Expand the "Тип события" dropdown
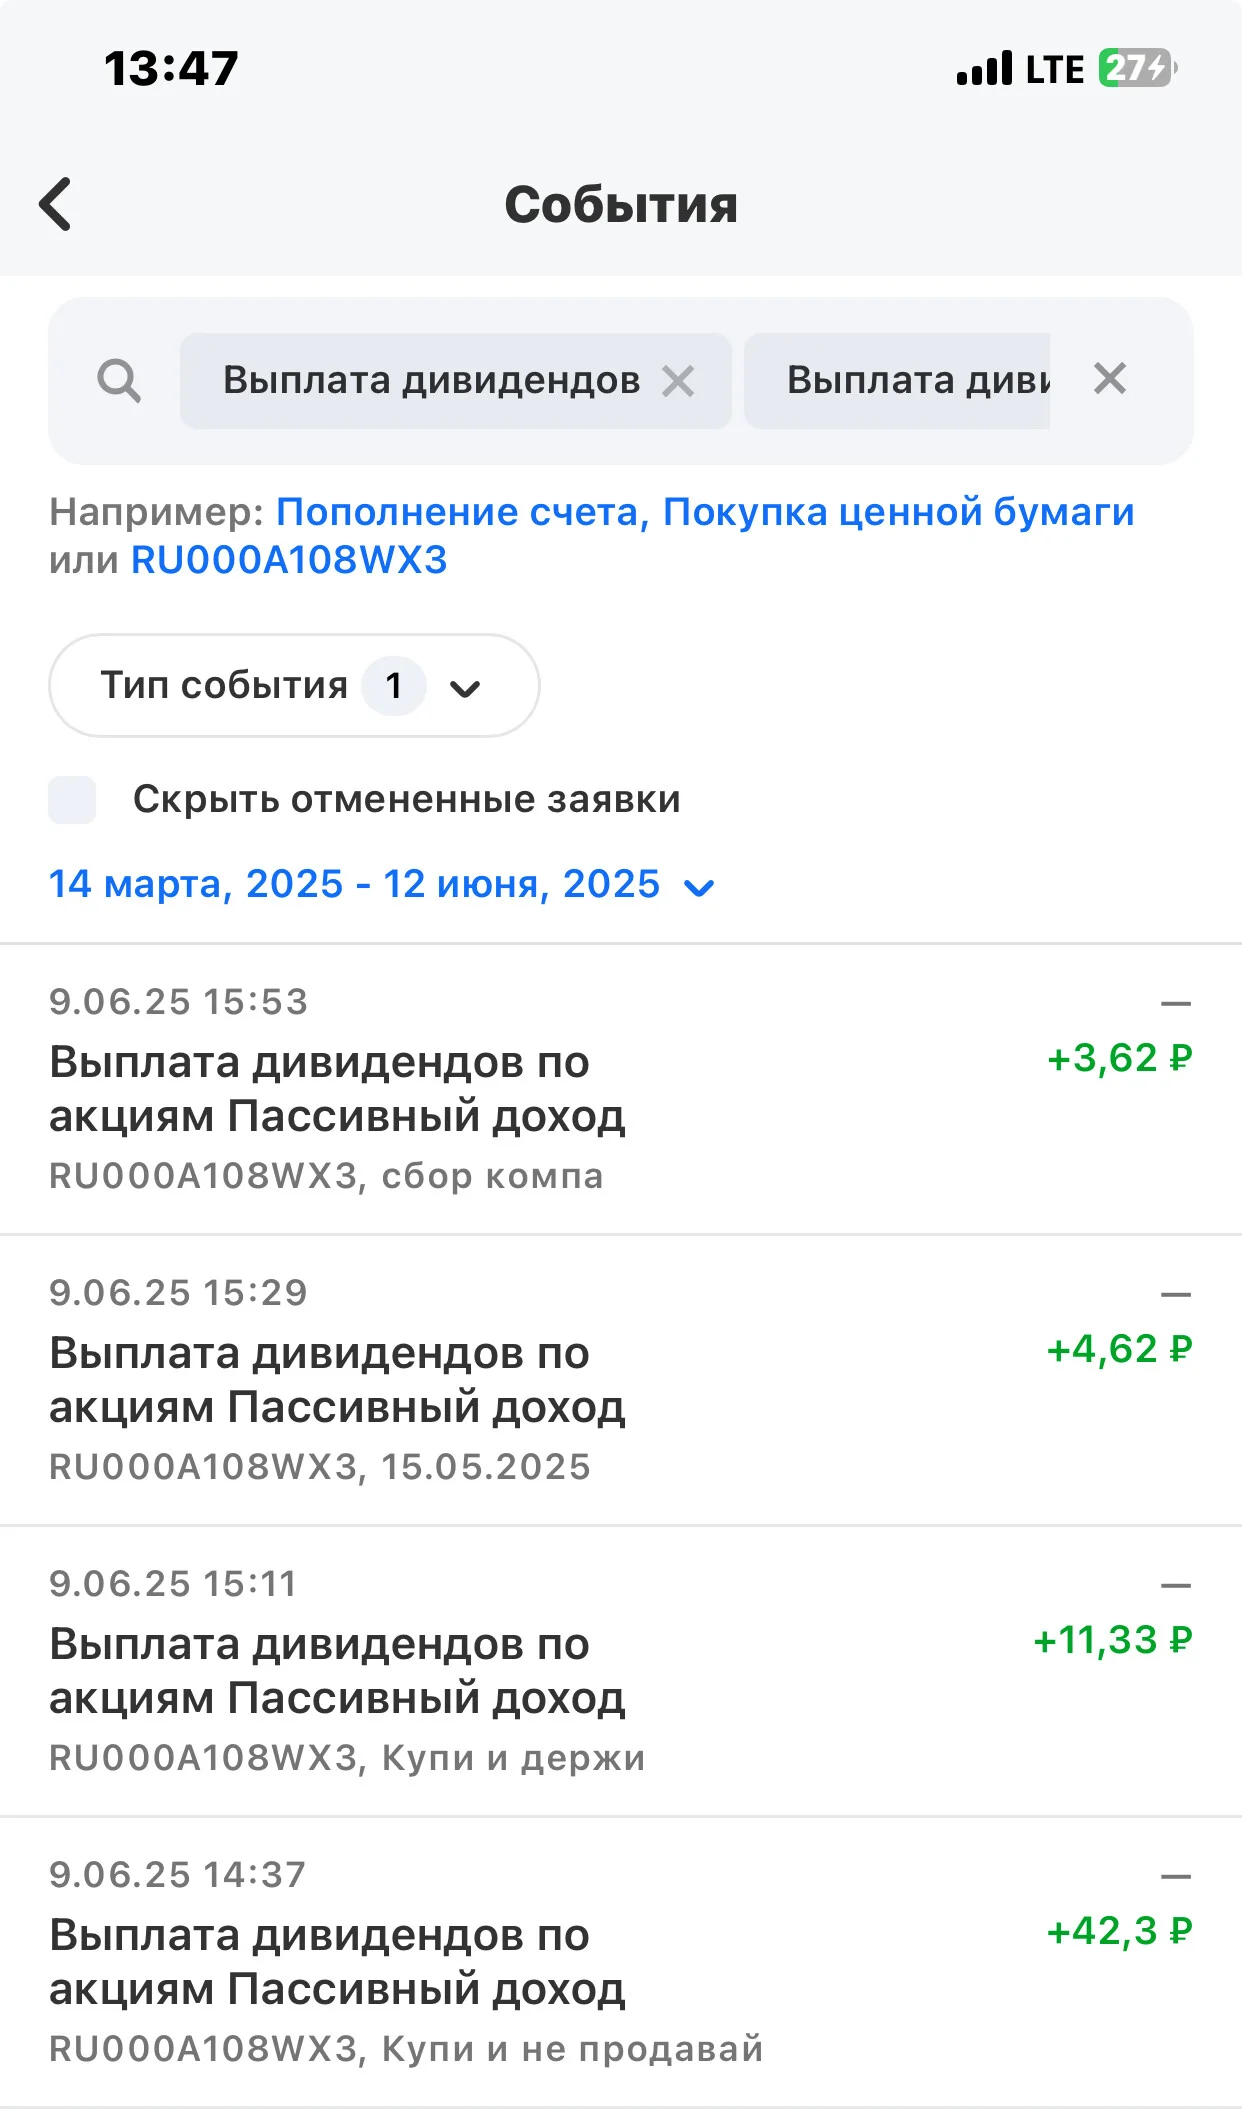Screen dimensions: 1242x2109 (x=294, y=686)
